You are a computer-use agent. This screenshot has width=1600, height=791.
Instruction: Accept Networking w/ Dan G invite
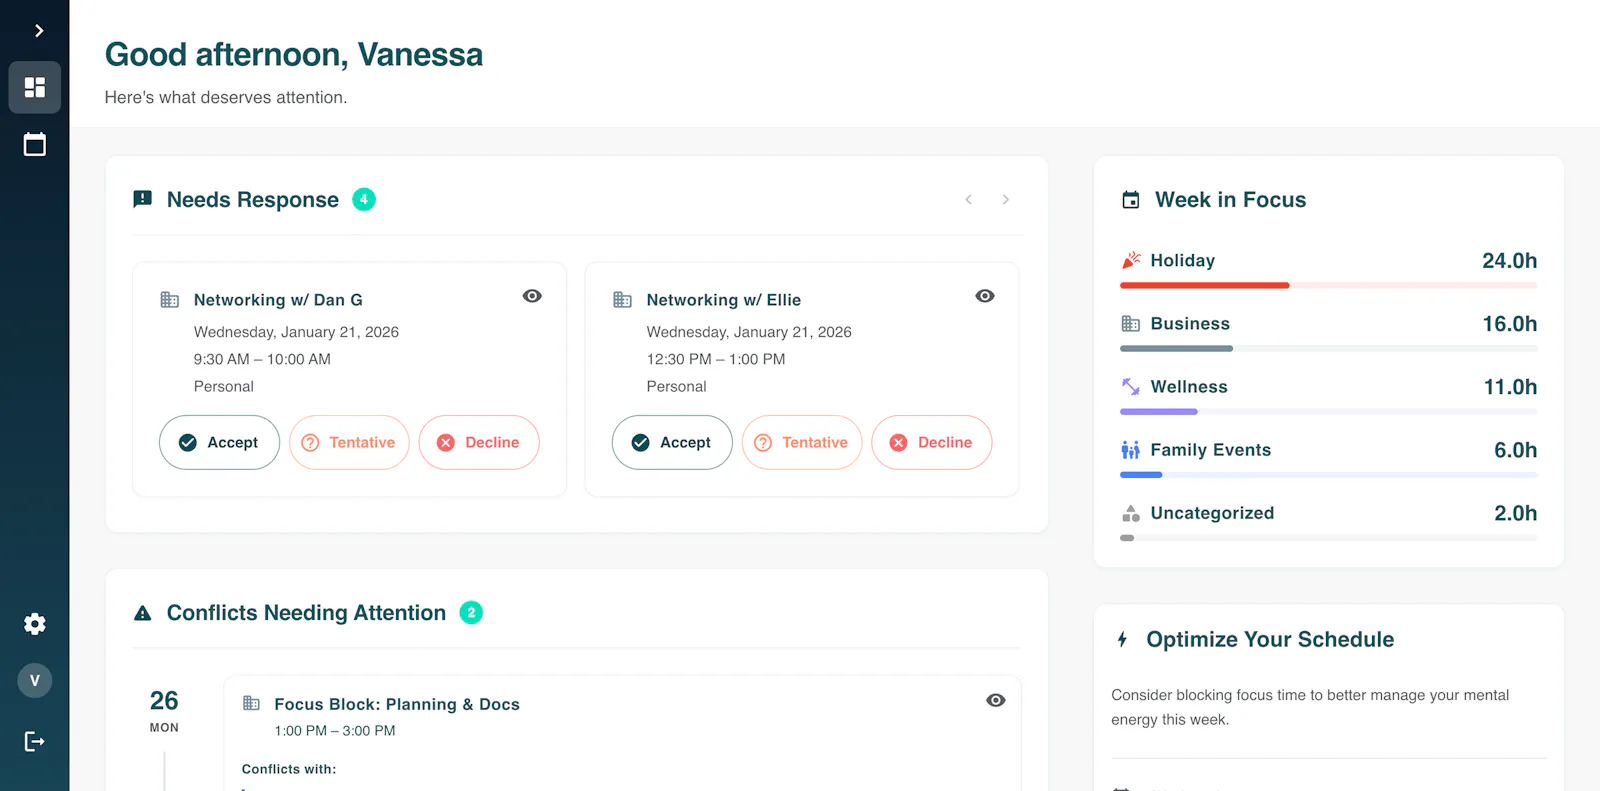(219, 442)
